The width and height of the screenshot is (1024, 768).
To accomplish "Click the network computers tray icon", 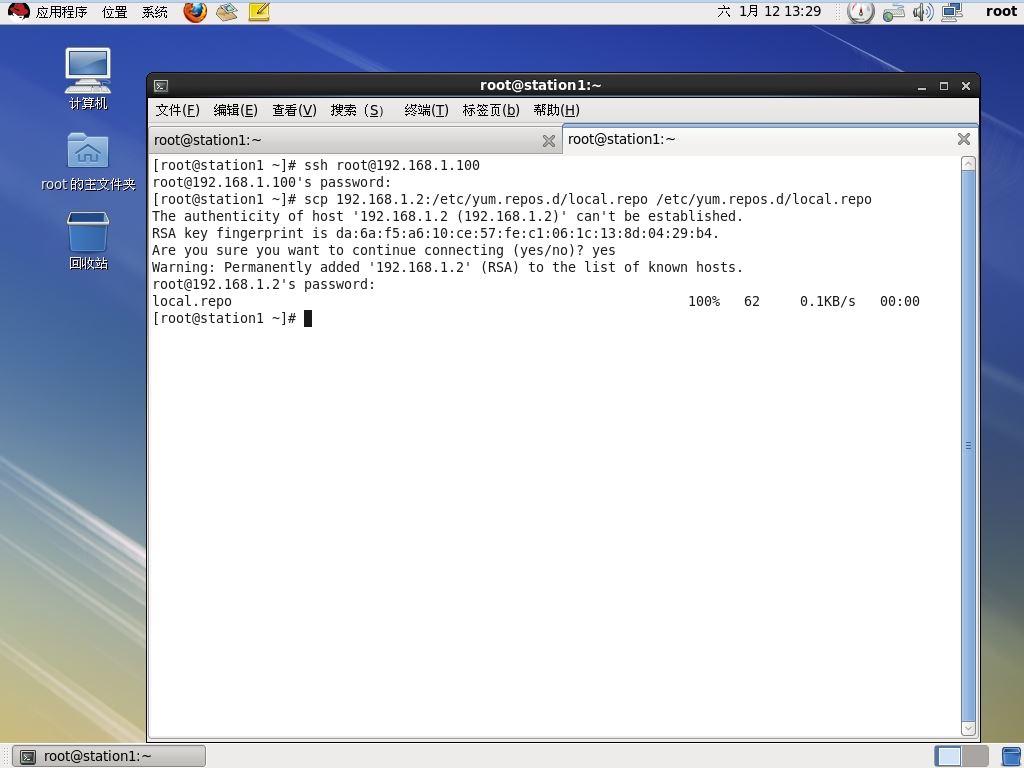I will (952, 12).
